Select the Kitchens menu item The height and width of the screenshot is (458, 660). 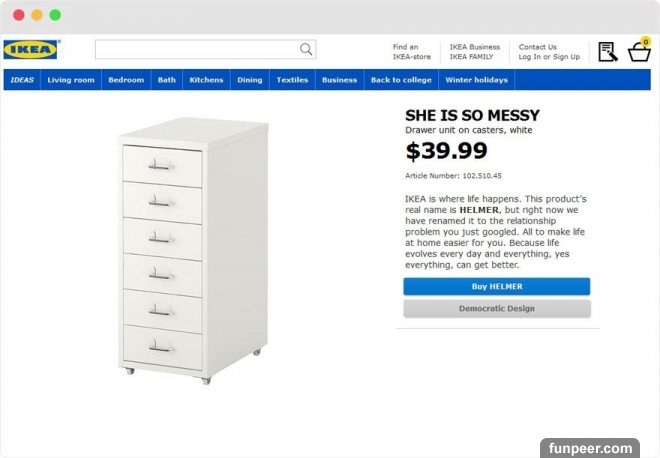click(x=206, y=80)
